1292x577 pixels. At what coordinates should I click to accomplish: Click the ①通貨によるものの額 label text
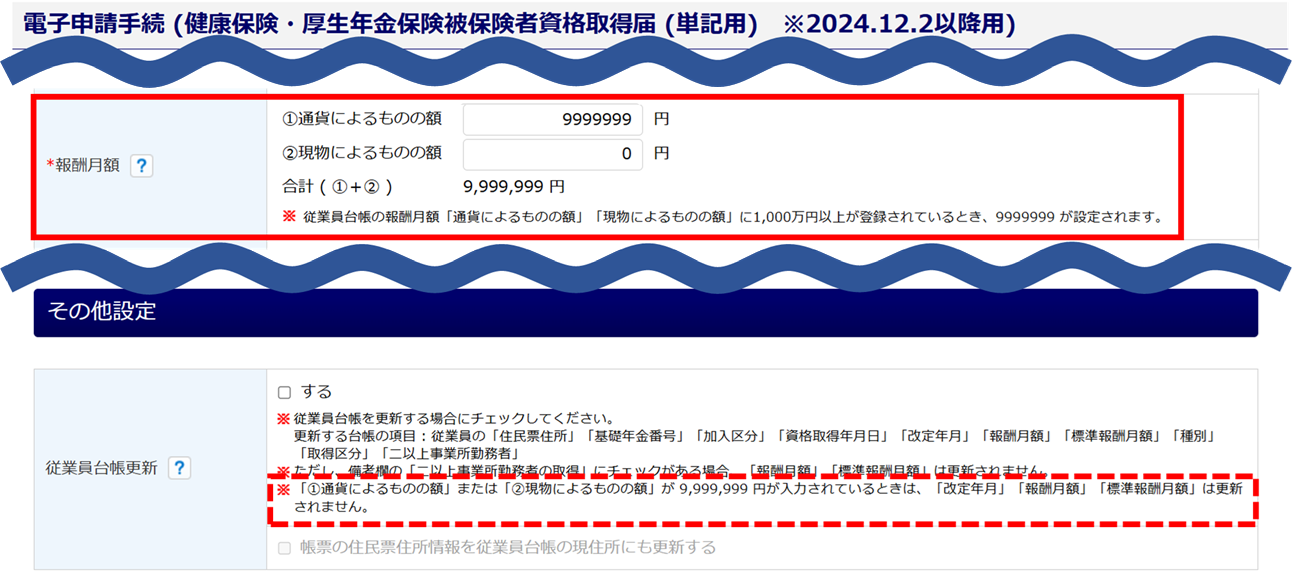tap(362, 119)
